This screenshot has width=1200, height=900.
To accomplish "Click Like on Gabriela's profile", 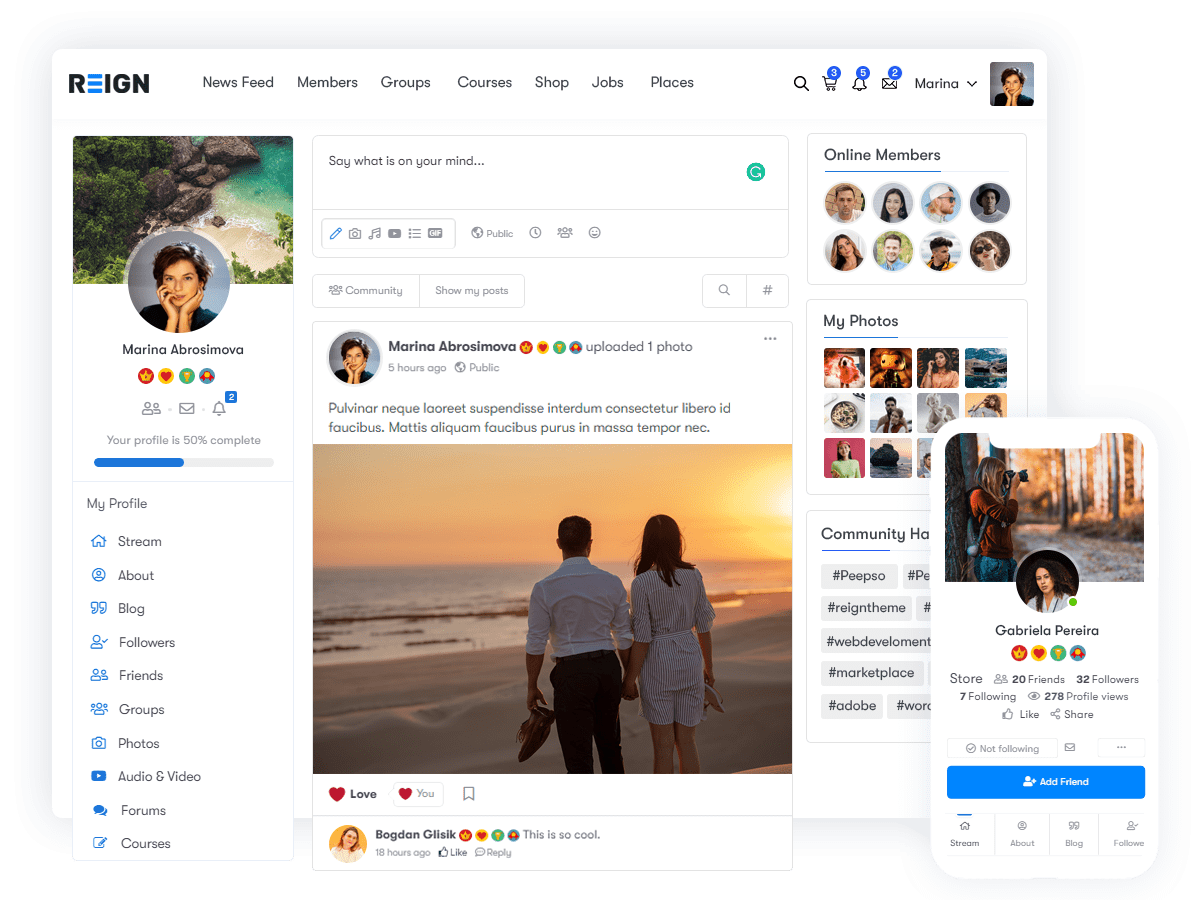I will tap(1021, 715).
